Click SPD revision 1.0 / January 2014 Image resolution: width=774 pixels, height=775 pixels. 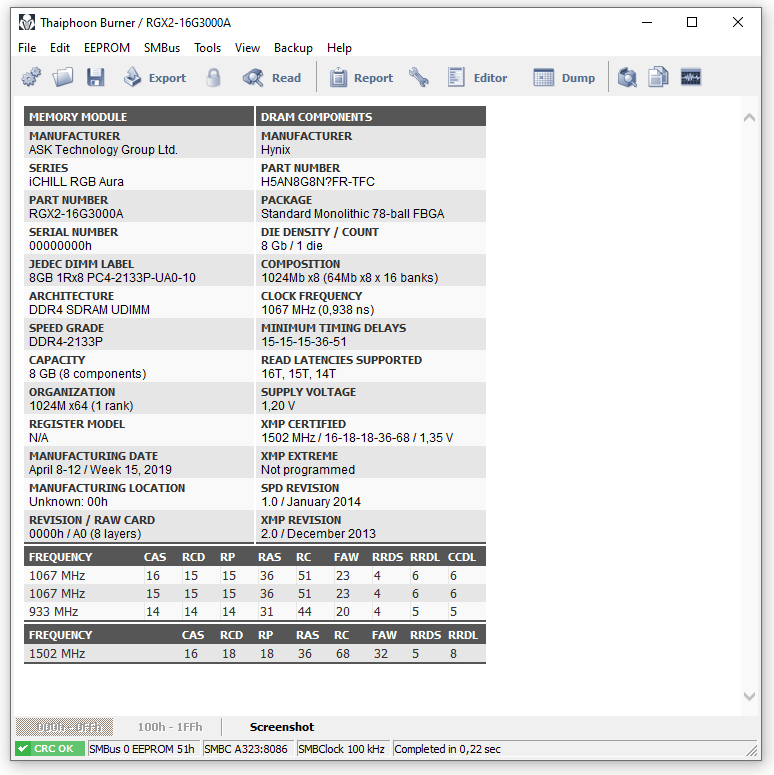tap(311, 502)
